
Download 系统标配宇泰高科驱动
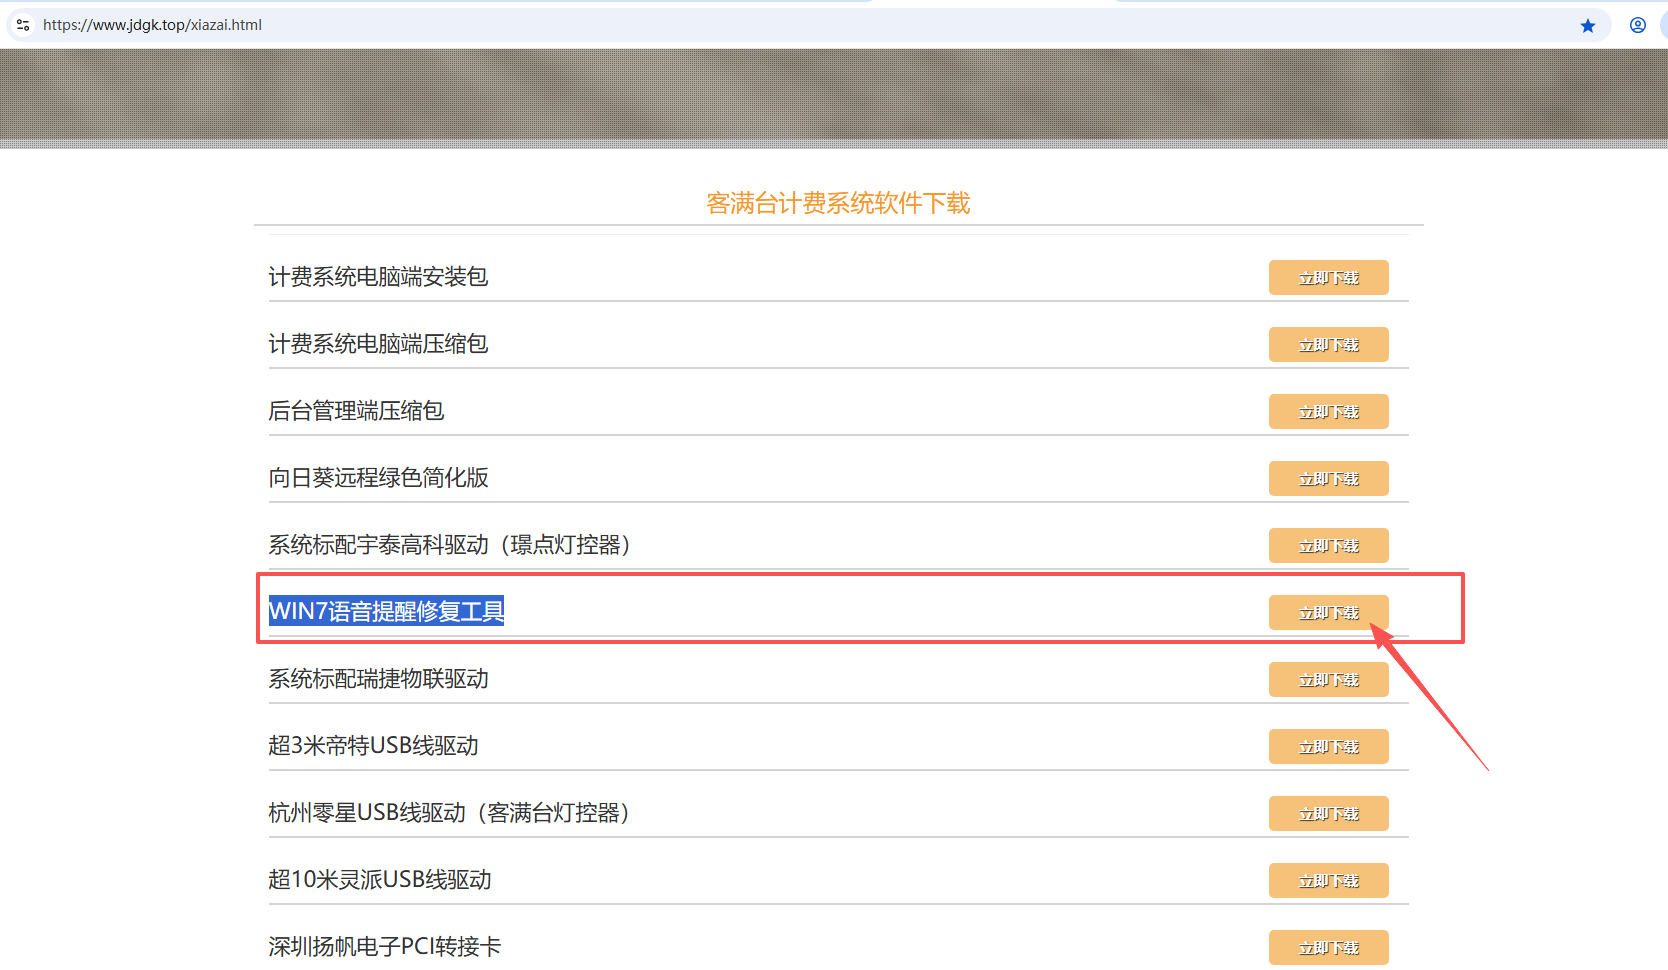coord(1328,546)
